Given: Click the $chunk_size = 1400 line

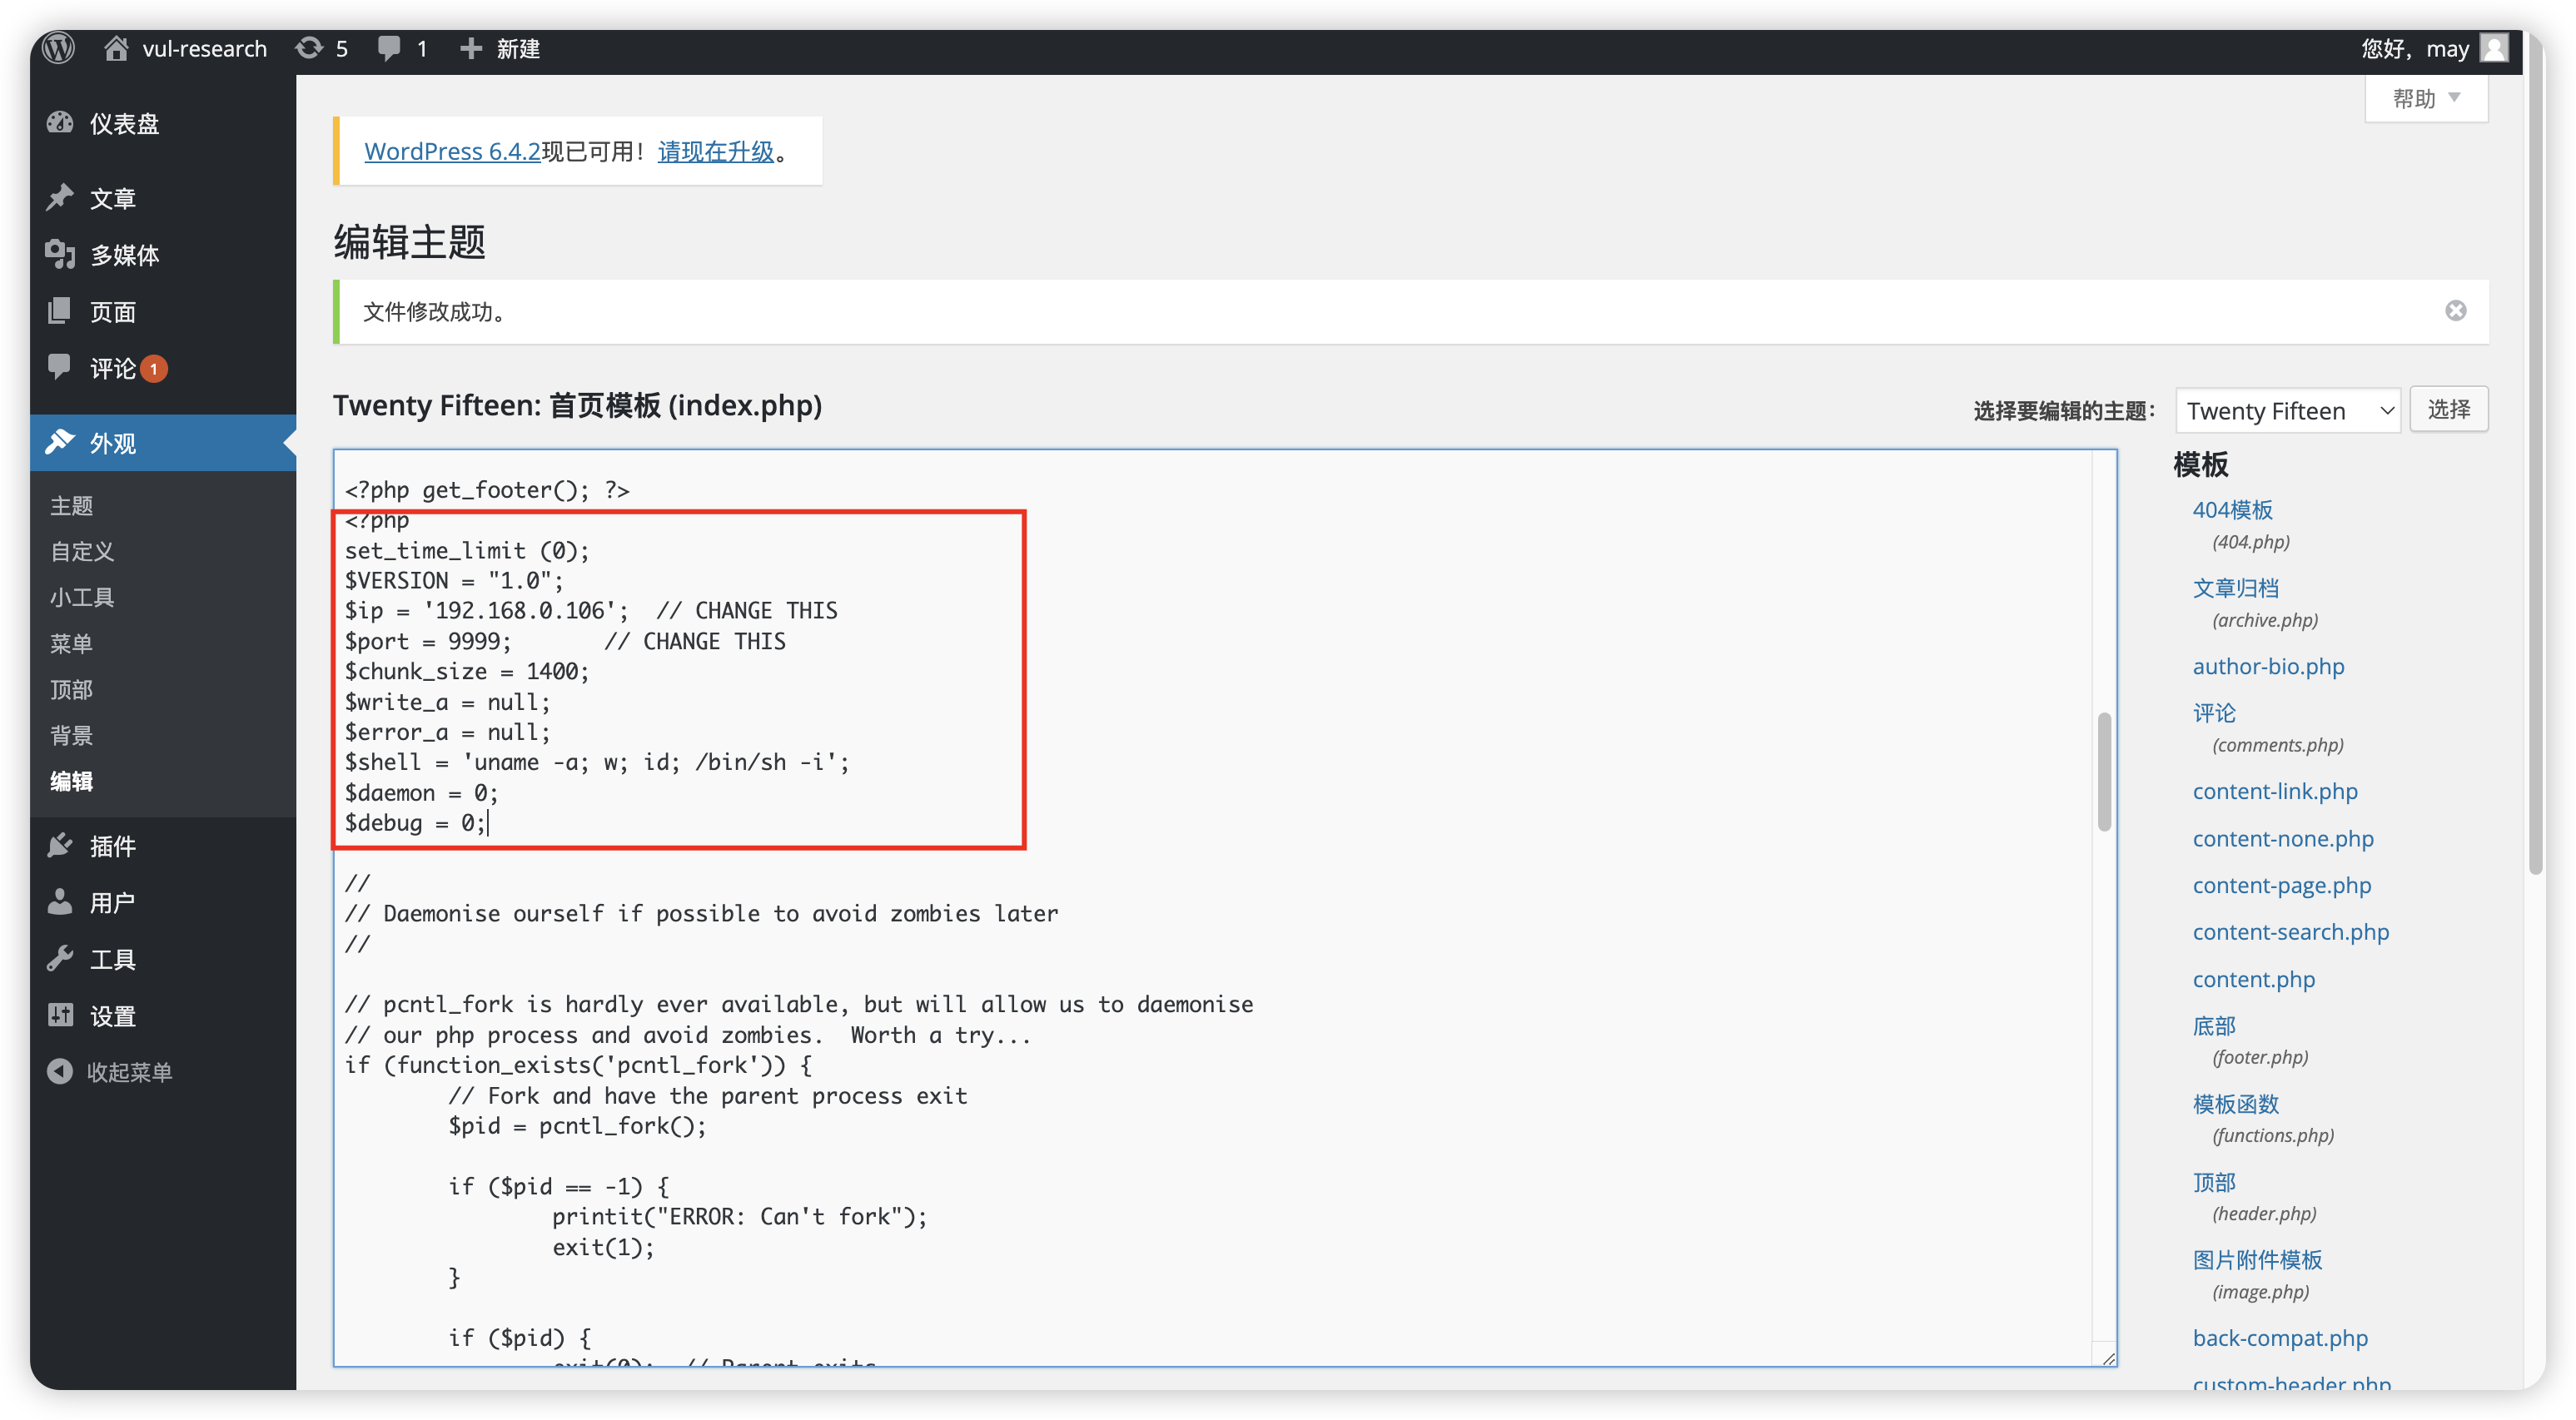Looking at the screenshot, I should (467, 671).
